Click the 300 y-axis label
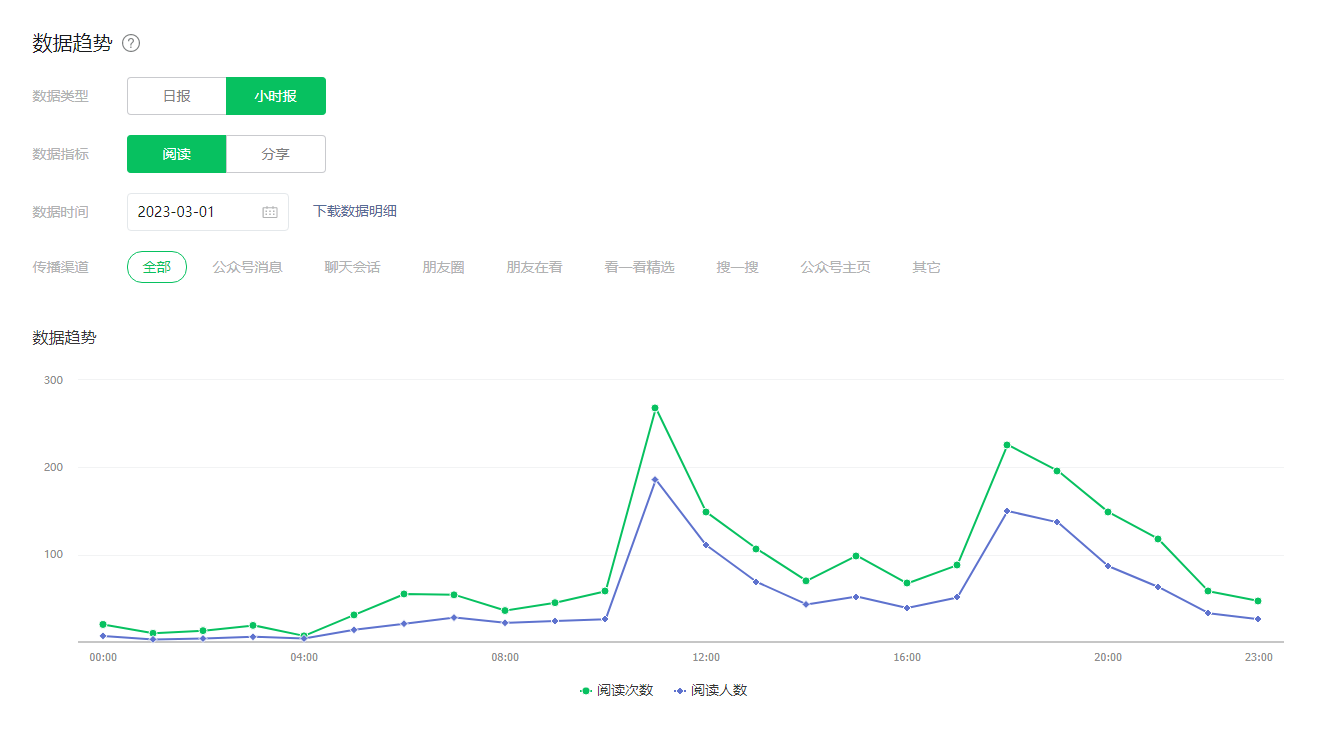This screenshot has height=736, width=1322. click(x=53, y=380)
